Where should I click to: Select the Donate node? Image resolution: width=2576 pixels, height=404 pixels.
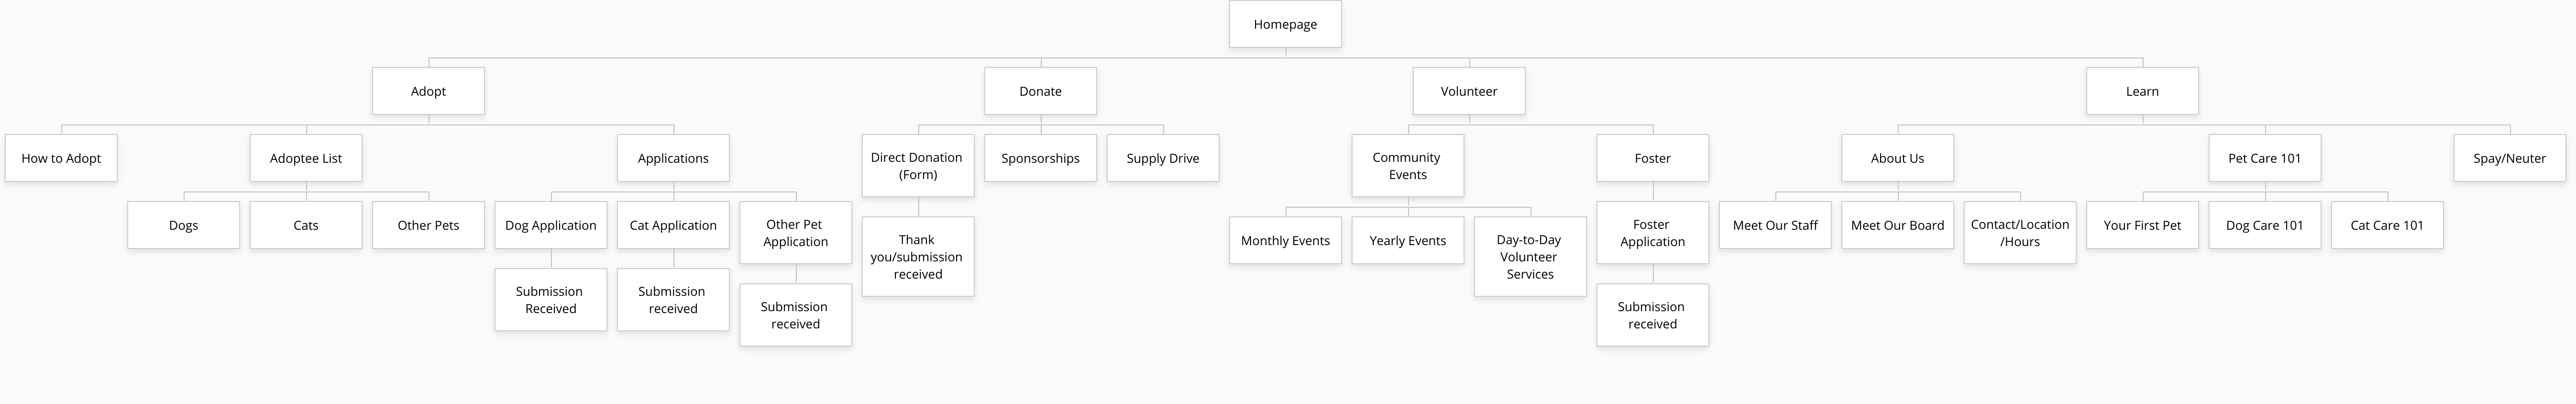pos(1040,91)
